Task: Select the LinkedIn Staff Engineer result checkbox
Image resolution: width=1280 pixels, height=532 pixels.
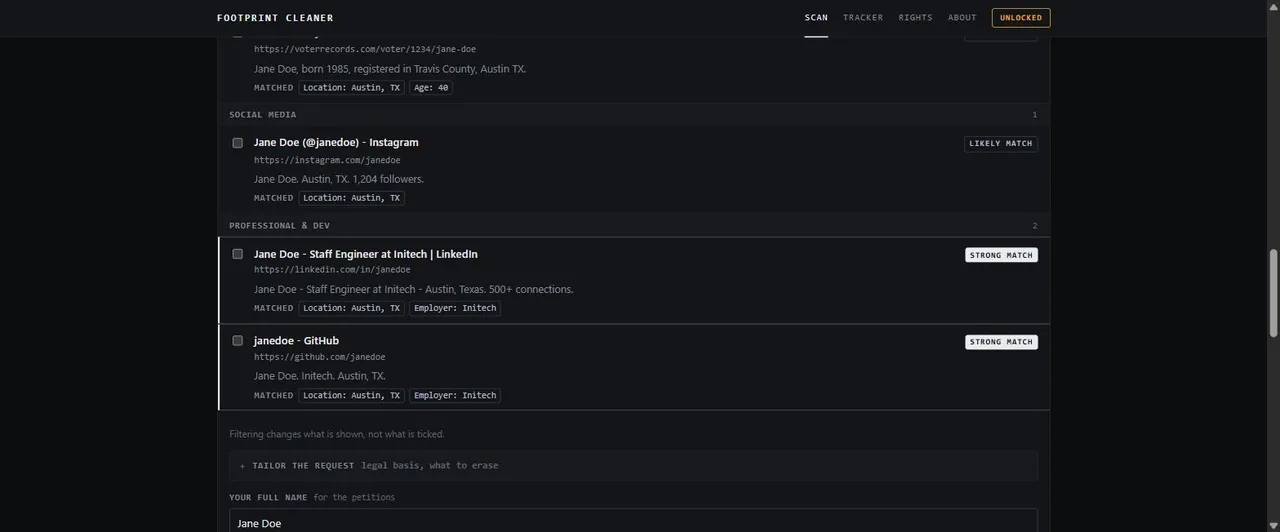Action: pyautogui.click(x=238, y=254)
